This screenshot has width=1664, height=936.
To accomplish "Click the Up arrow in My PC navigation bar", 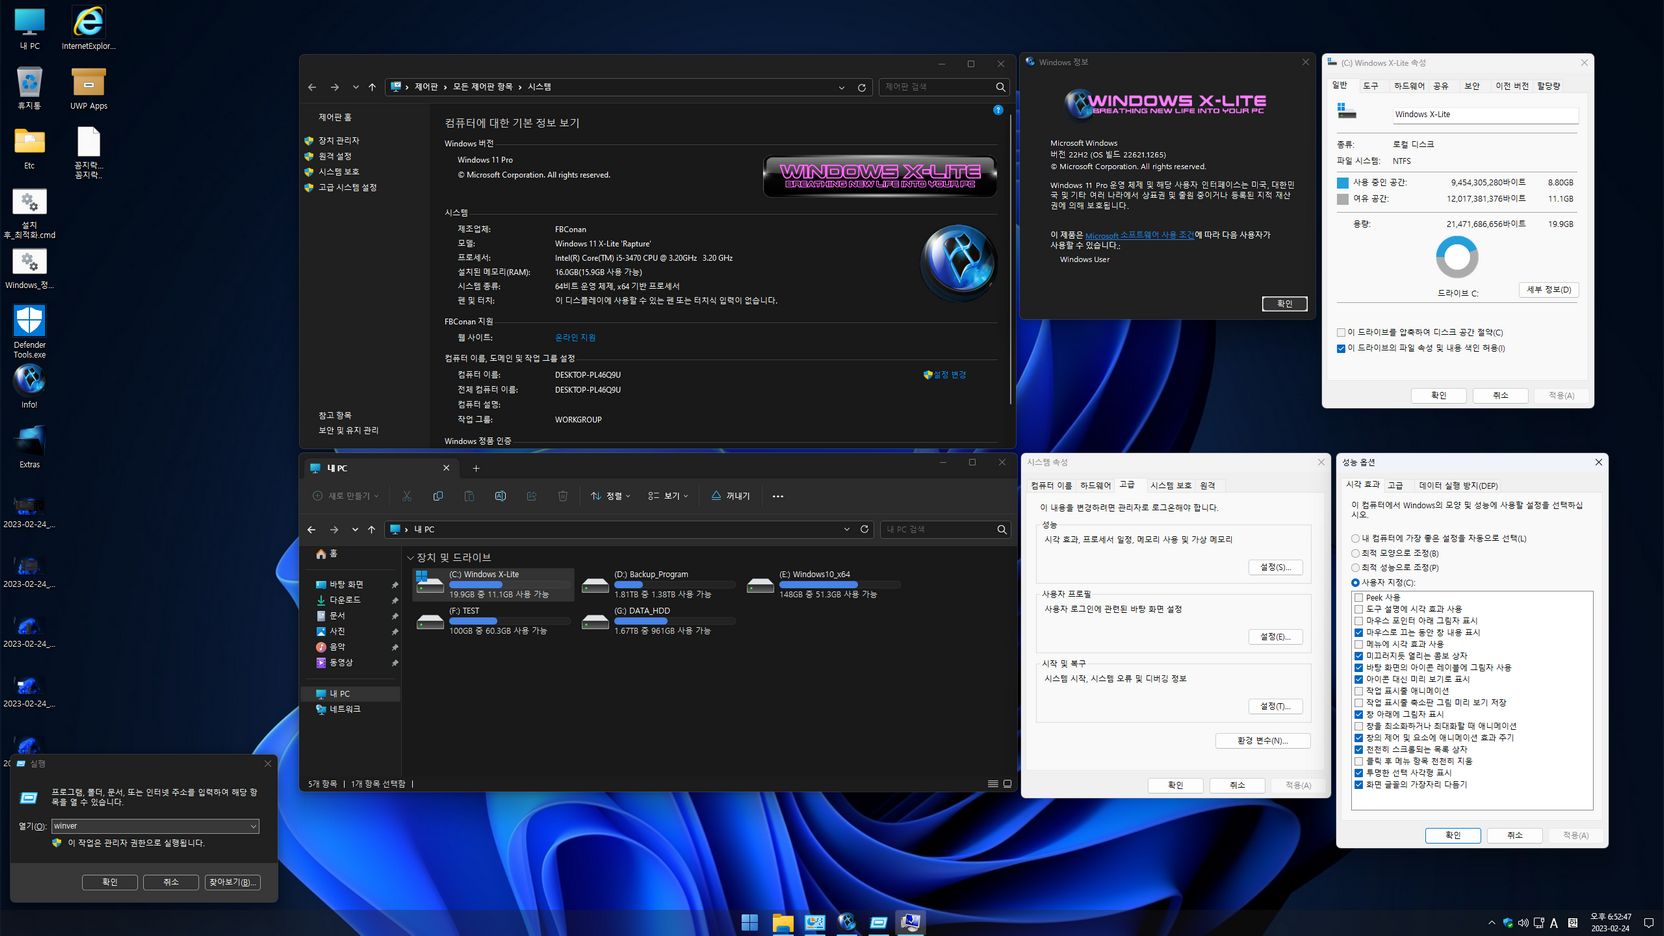I will coord(372,529).
